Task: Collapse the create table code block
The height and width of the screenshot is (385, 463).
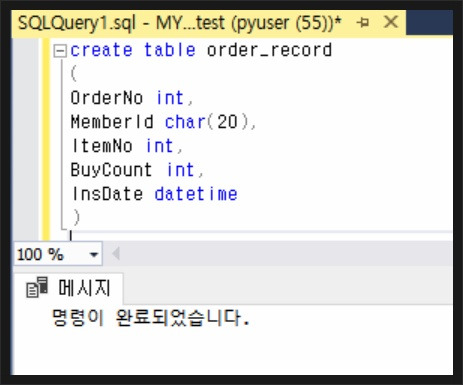Action: tap(60, 51)
